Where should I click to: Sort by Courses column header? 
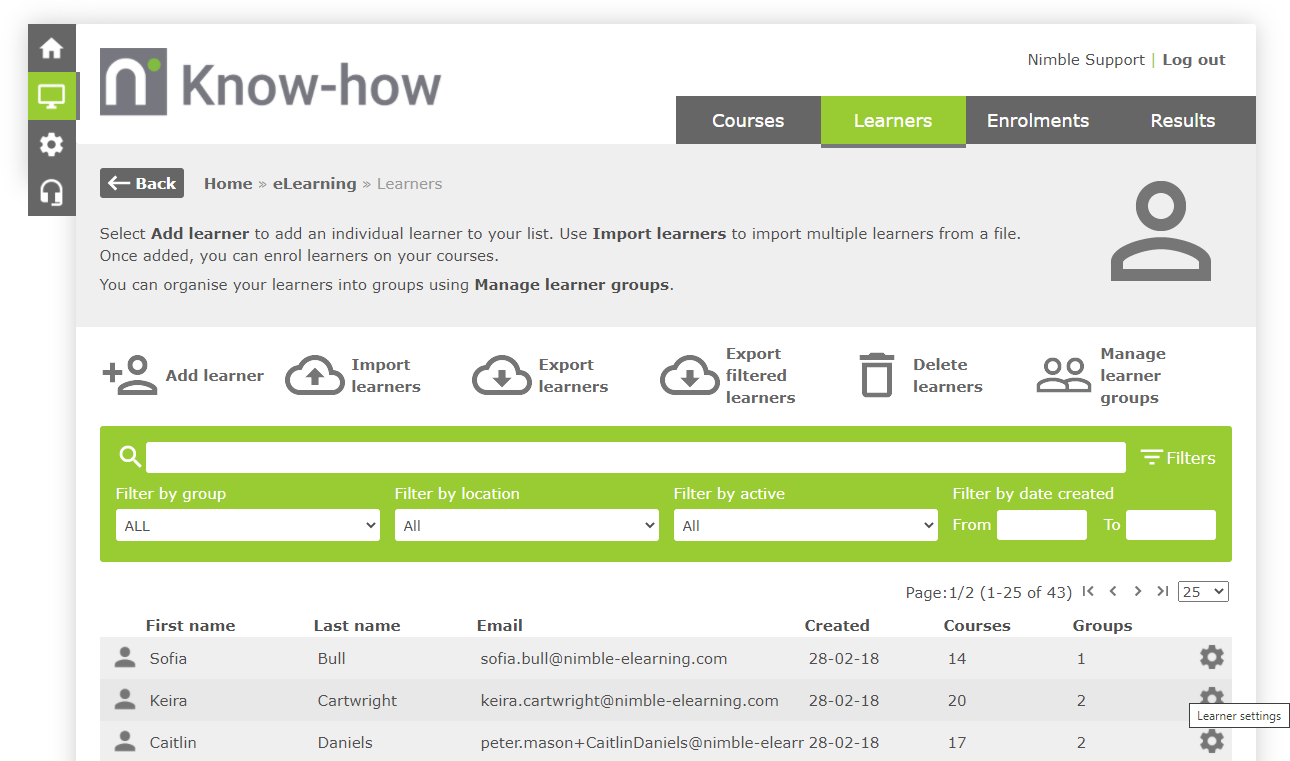pyautogui.click(x=977, y=626)
